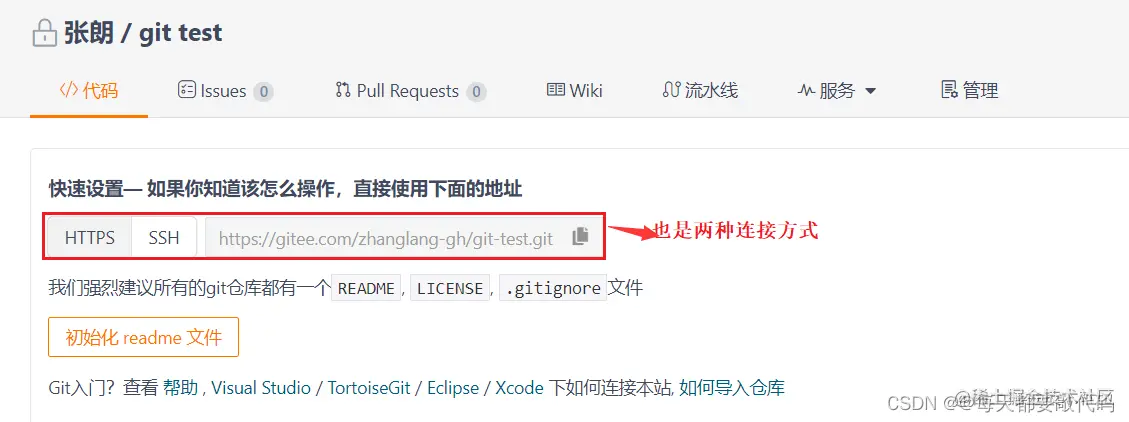The image size is (1129, 422).
Task: Click the 管理 settings document icon
Action: 950,90
